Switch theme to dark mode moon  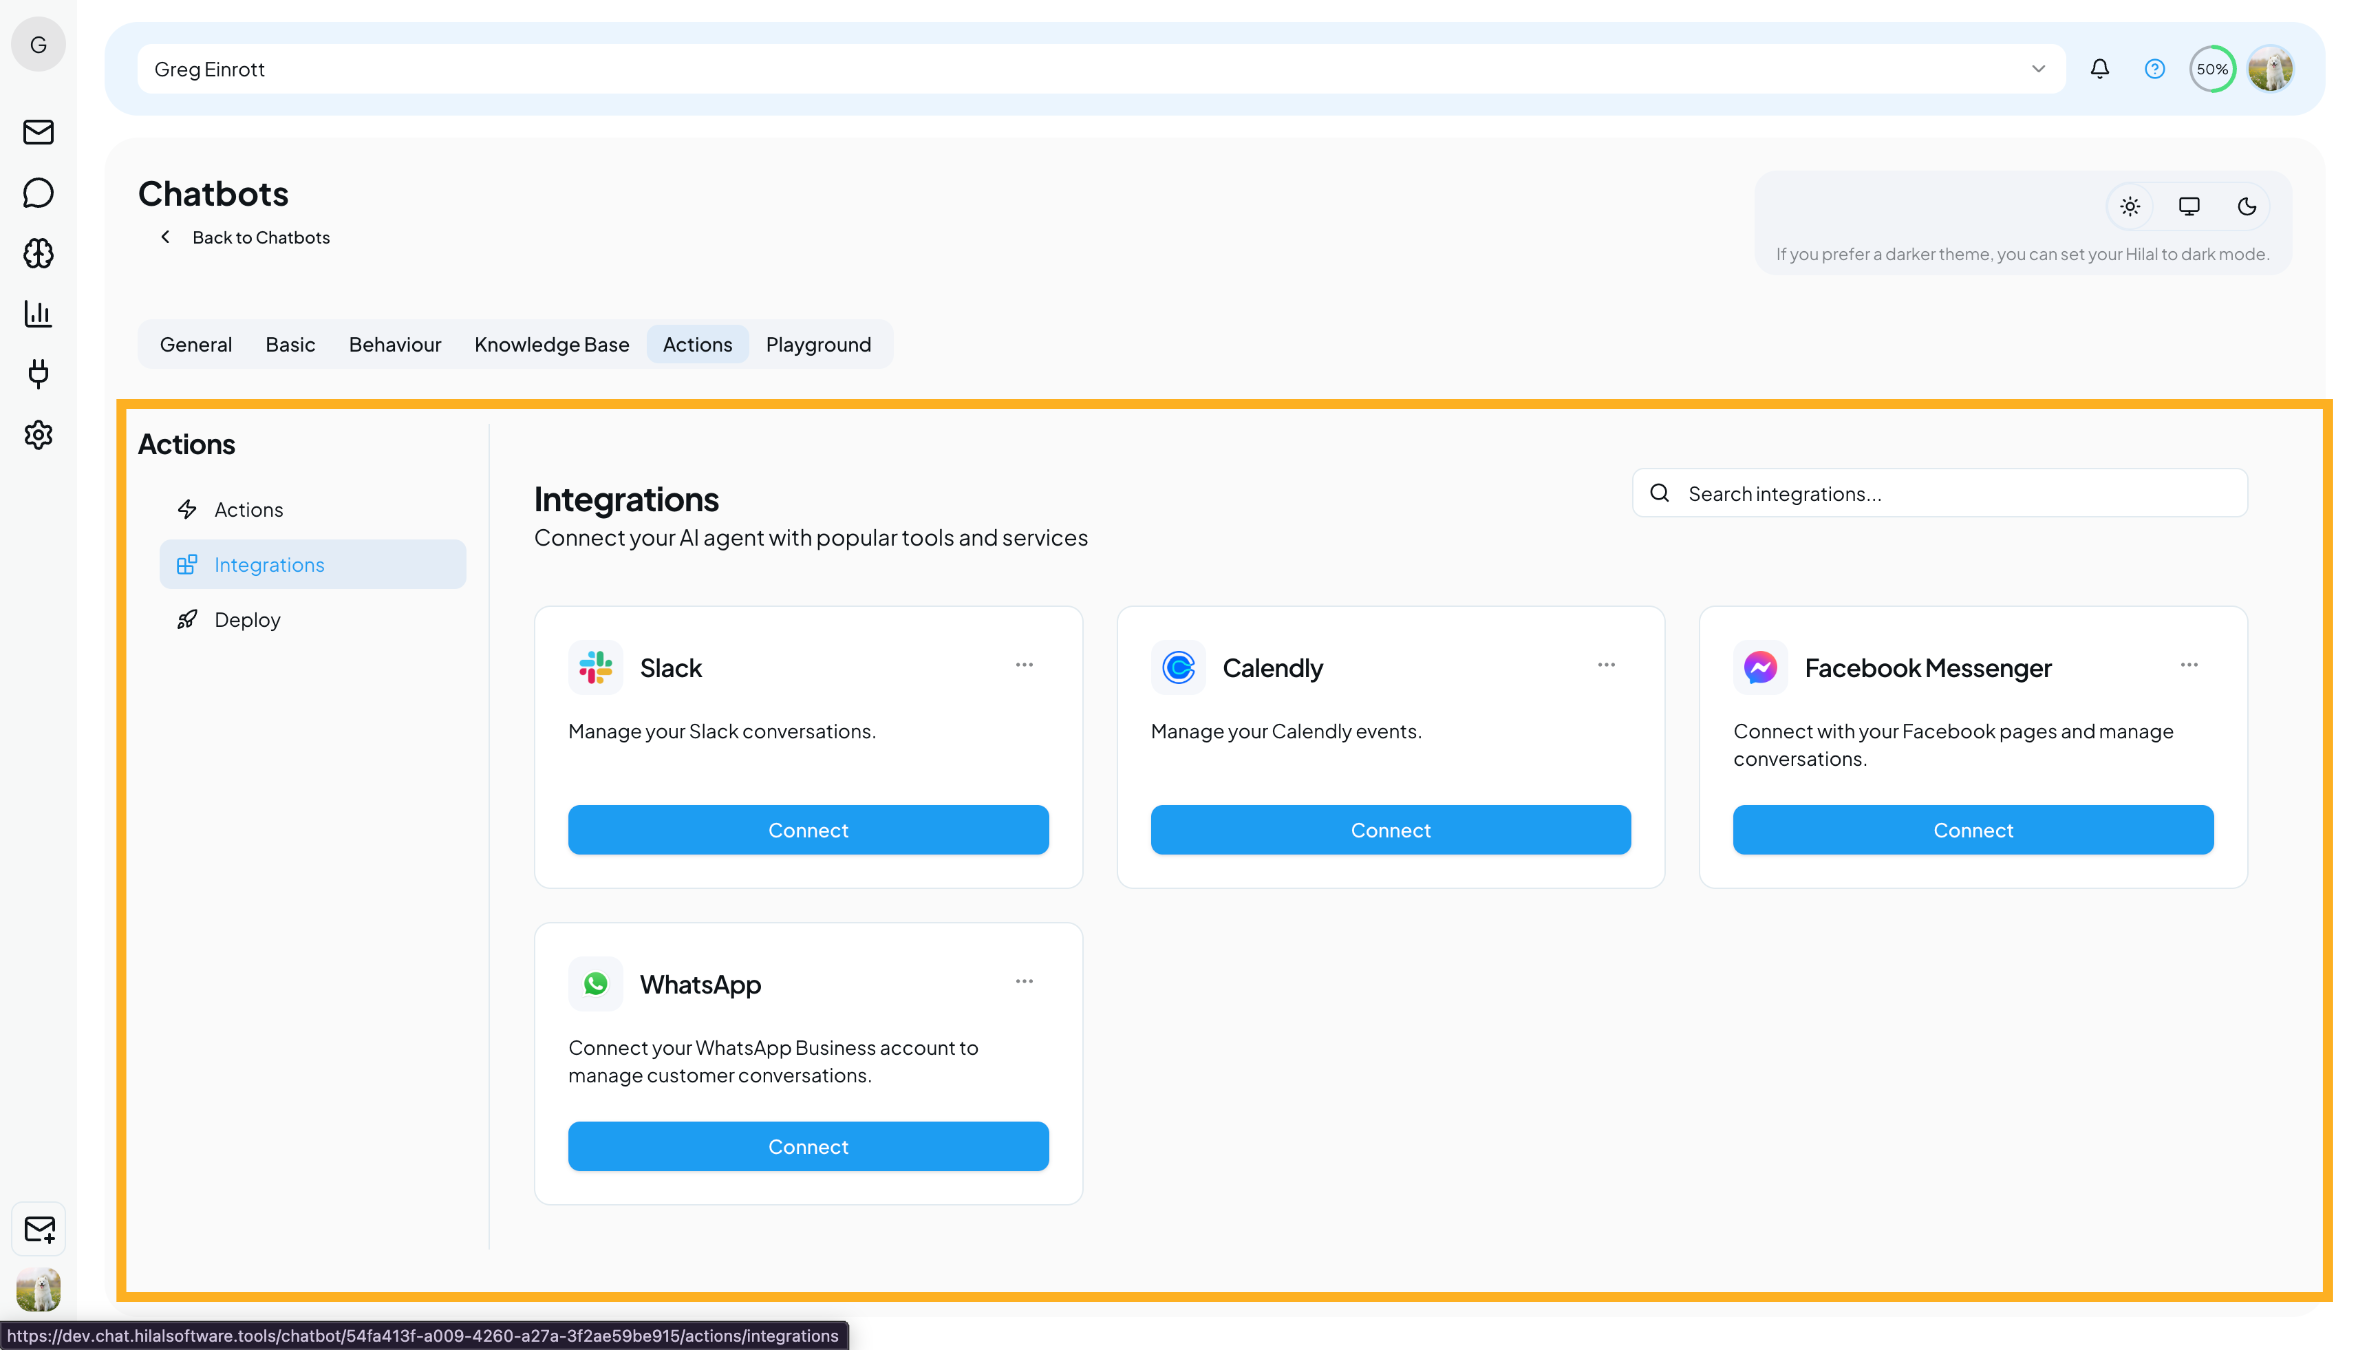point(2248,206)
